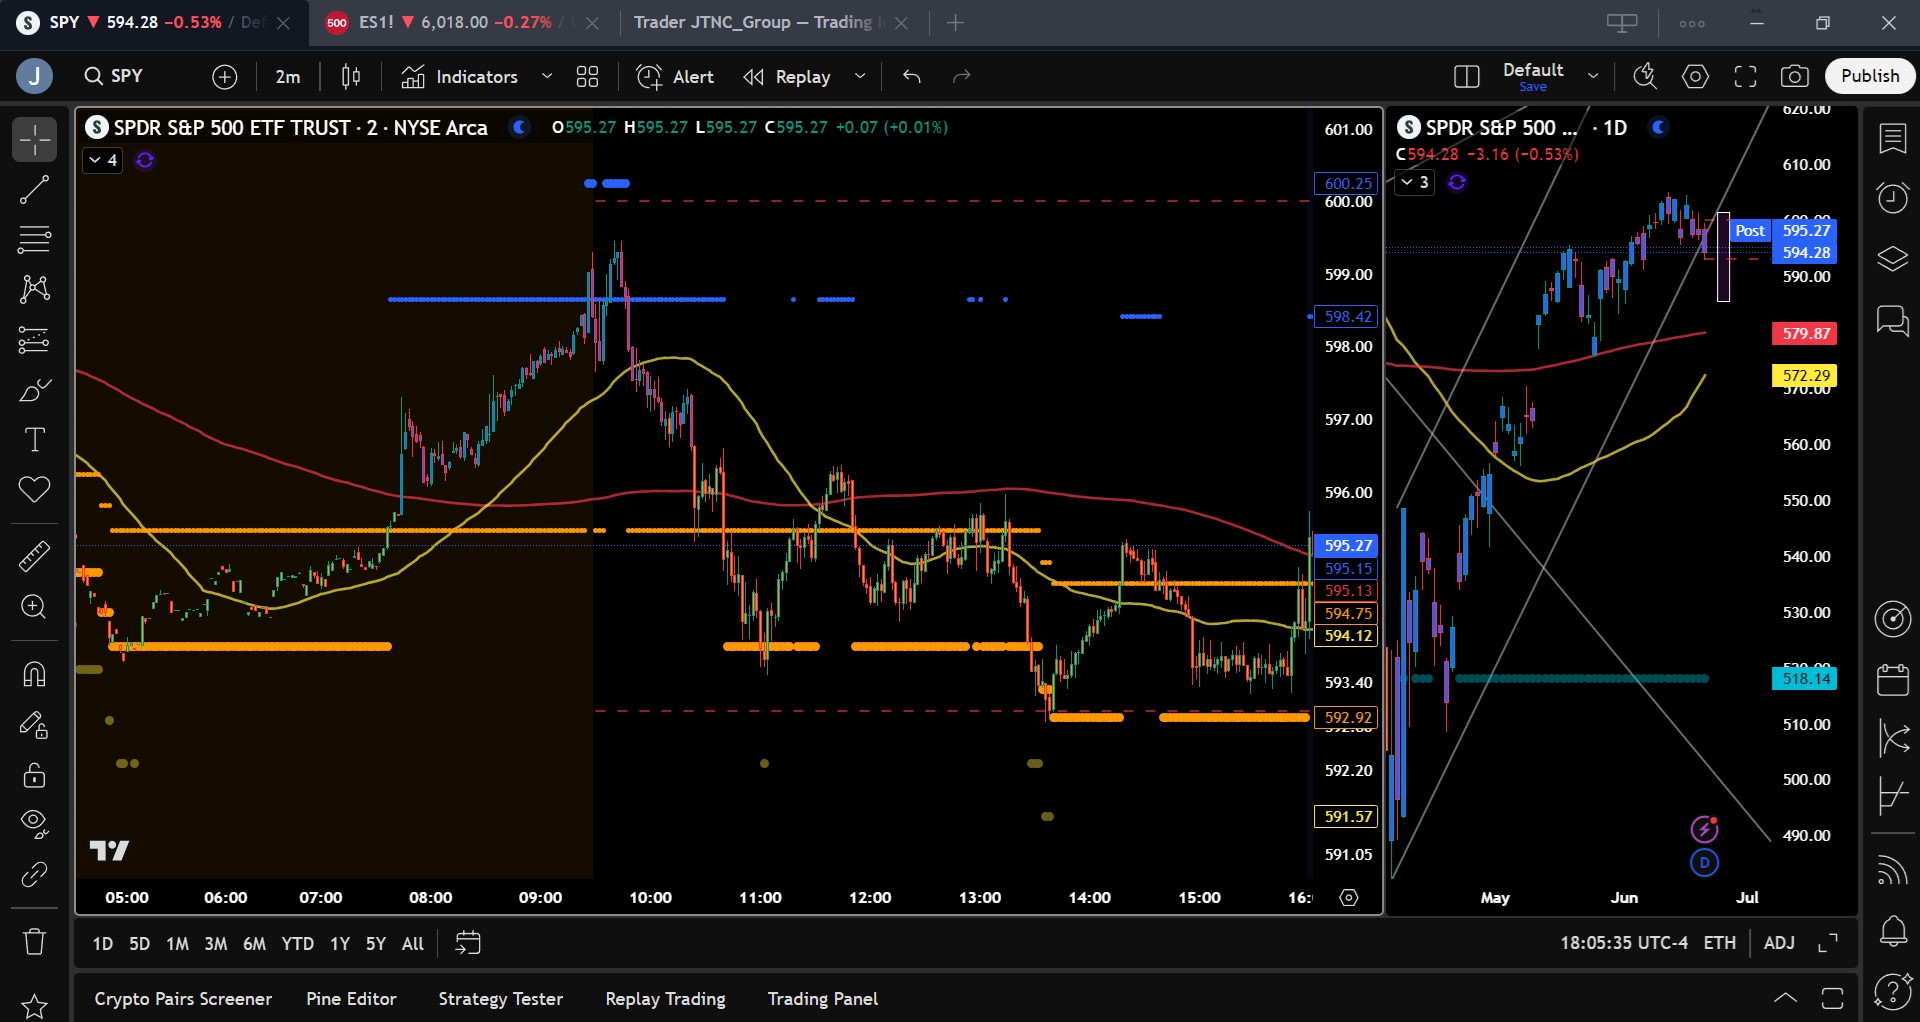This screenshot has height=1022, width=1920.
Task: Open the pattern drawing tools
Action: tap(34, 290)
